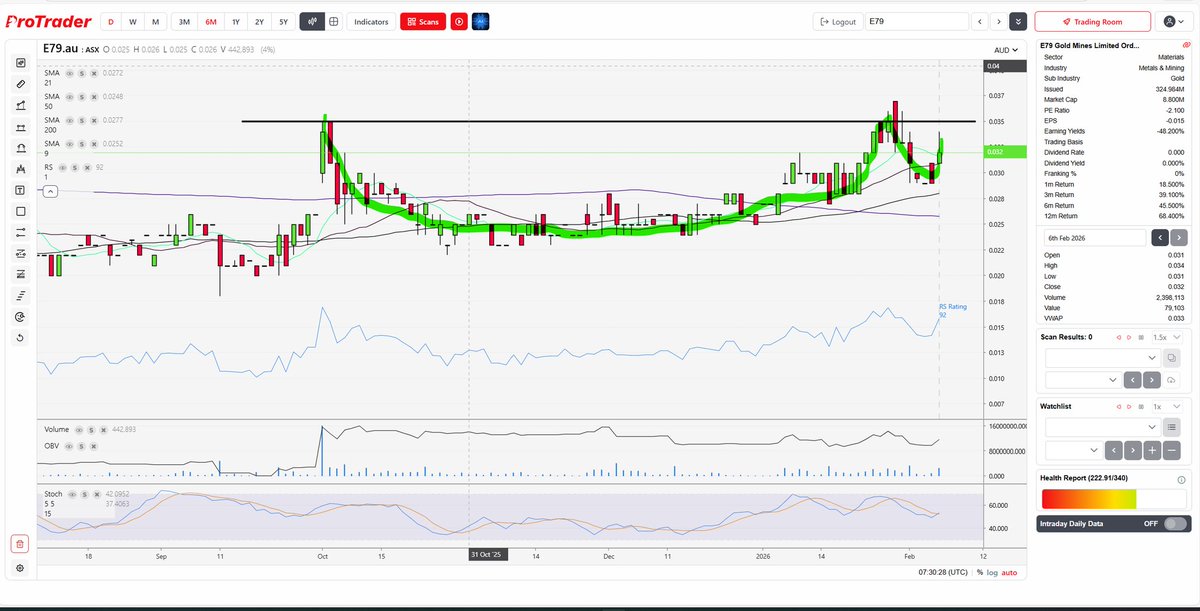Screen dimensions: 1200x611
Task: Click the Health Report gradient bar
Action: coord(1113,497)
